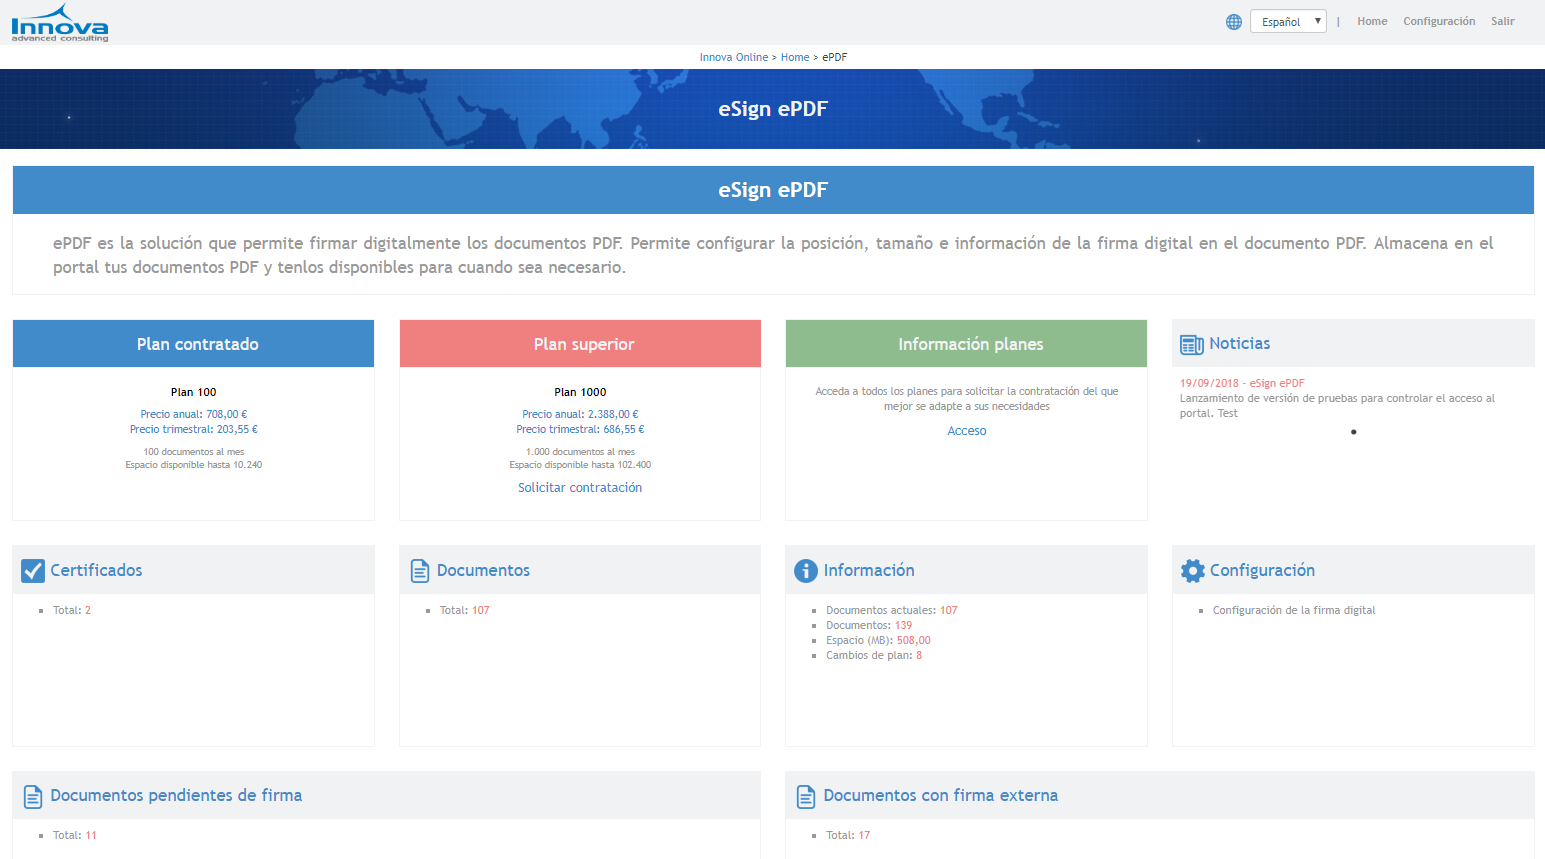Click the news carousel dot indicator
Screen dimensions: 1545x859
pyautogui.click(x=1353, y=432)
